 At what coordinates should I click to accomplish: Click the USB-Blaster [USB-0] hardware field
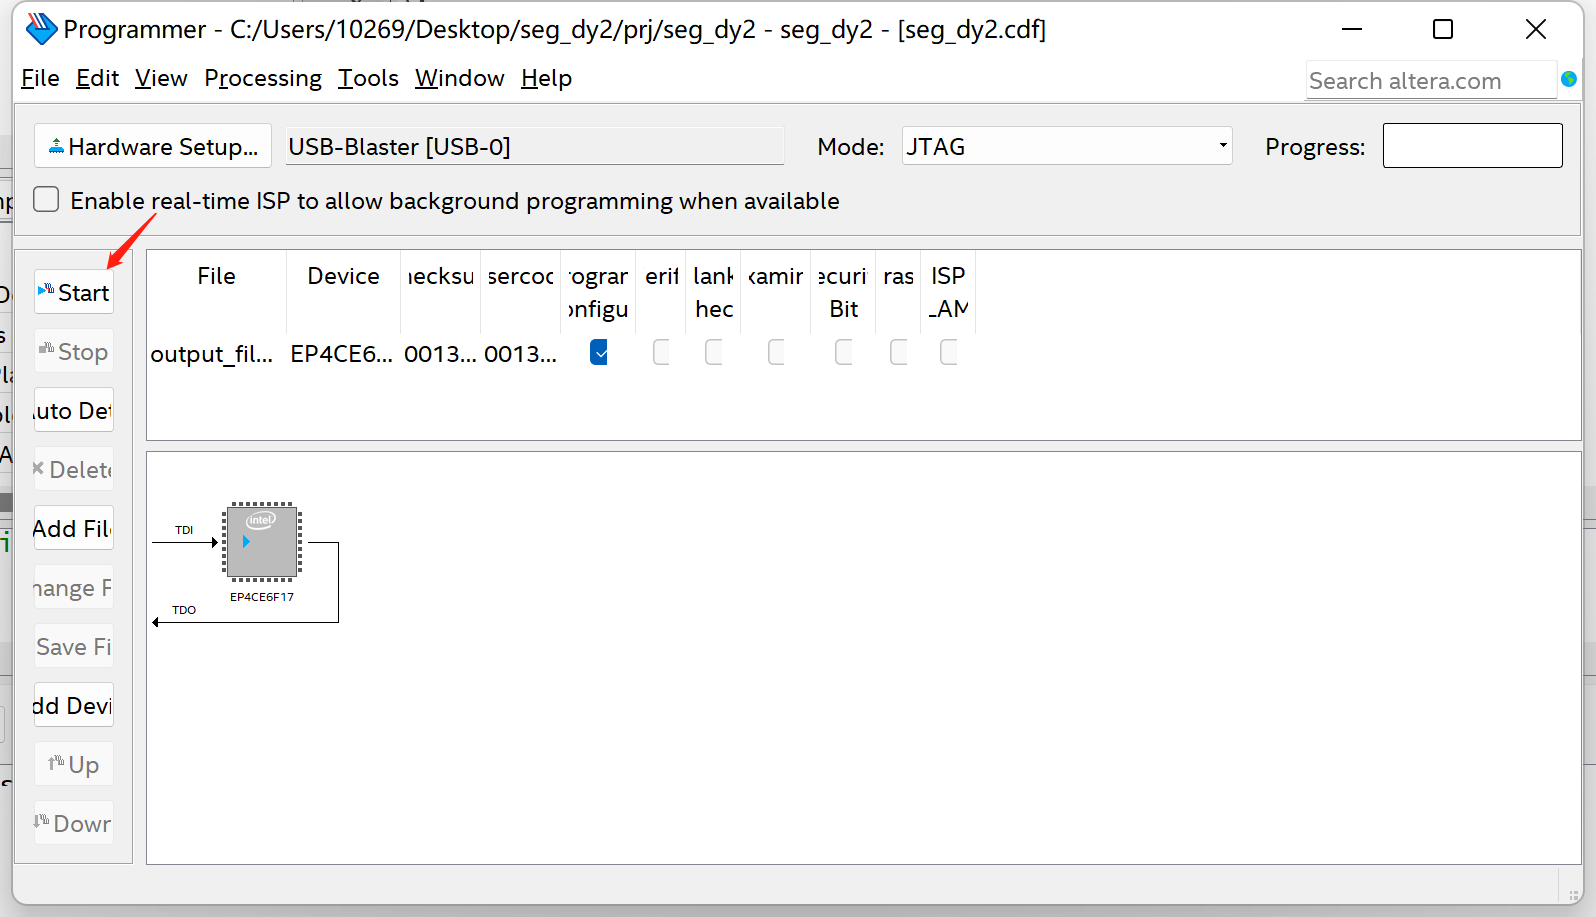coord(534,146)
